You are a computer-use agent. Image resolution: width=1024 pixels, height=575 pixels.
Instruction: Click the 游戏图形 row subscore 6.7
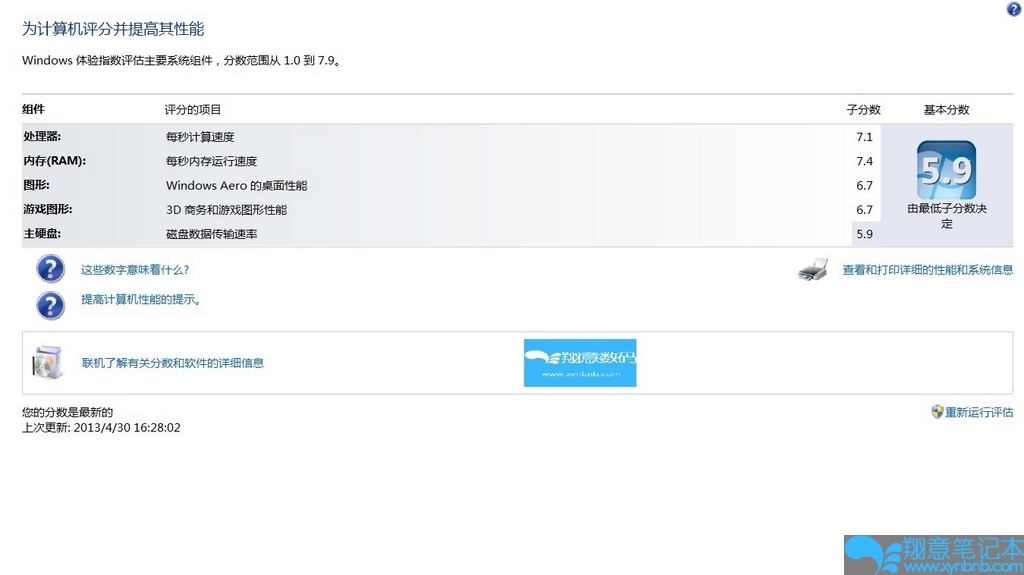864,209
